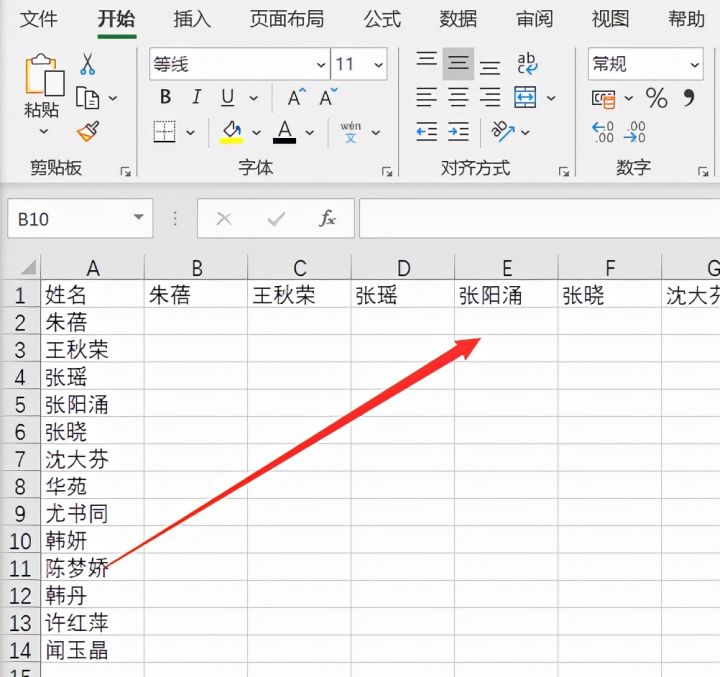Screen dimensions: 720x677
Task: Apply black font color
Action: (x=285, y=132)
